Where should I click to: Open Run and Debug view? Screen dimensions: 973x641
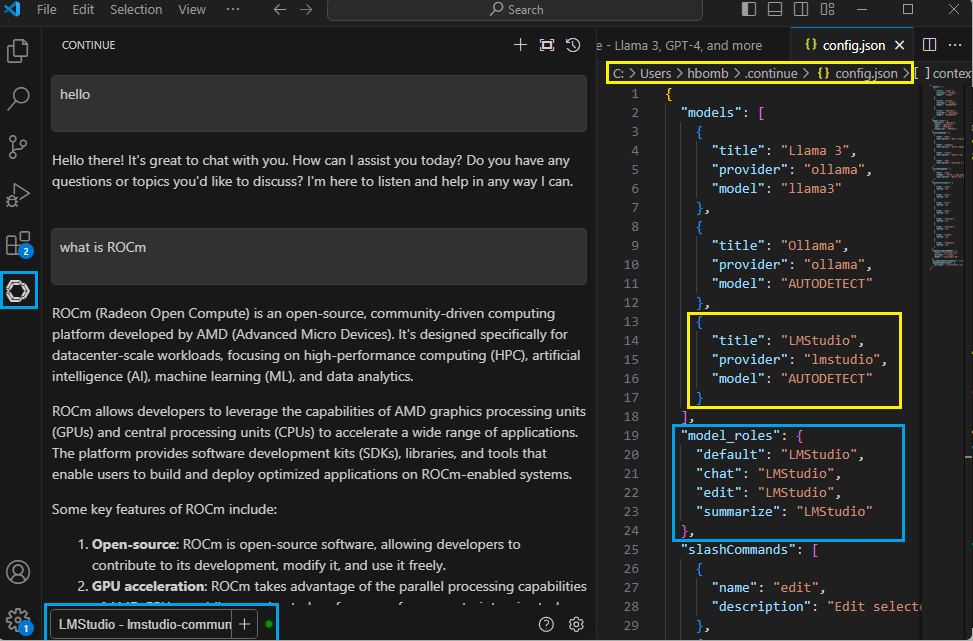click(x=18, y=195)
